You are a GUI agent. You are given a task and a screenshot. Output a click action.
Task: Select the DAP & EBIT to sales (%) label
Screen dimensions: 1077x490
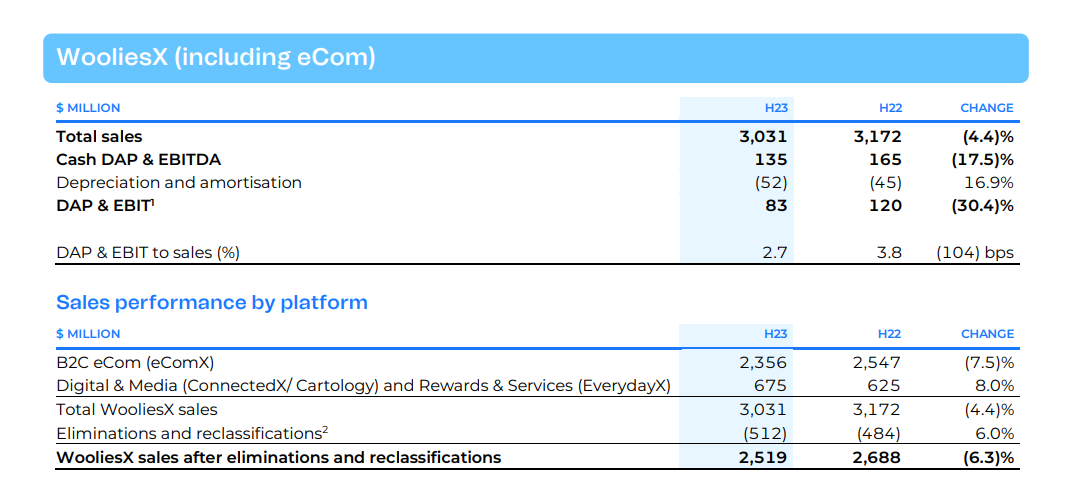click(148, 252)
